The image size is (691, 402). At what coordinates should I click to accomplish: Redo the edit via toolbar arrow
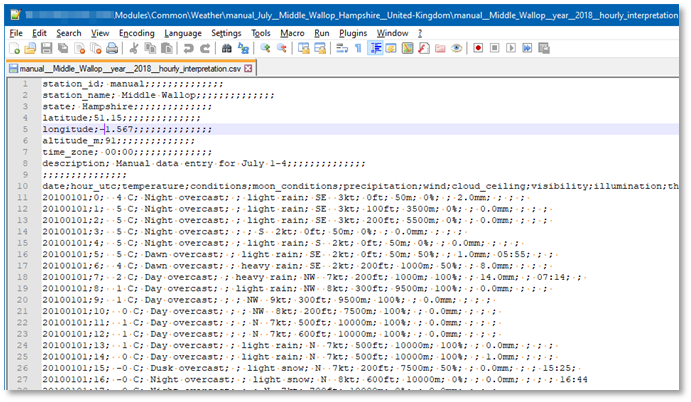[x=204, y=48]
